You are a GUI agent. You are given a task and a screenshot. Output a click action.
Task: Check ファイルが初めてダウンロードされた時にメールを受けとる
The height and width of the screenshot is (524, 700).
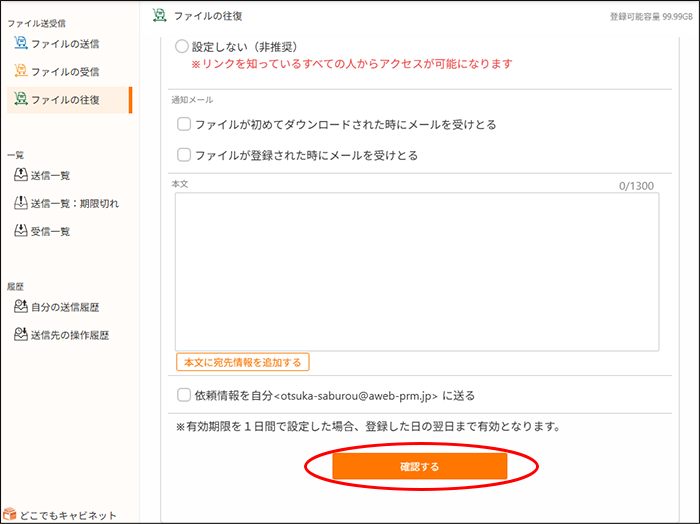point(184,124)
